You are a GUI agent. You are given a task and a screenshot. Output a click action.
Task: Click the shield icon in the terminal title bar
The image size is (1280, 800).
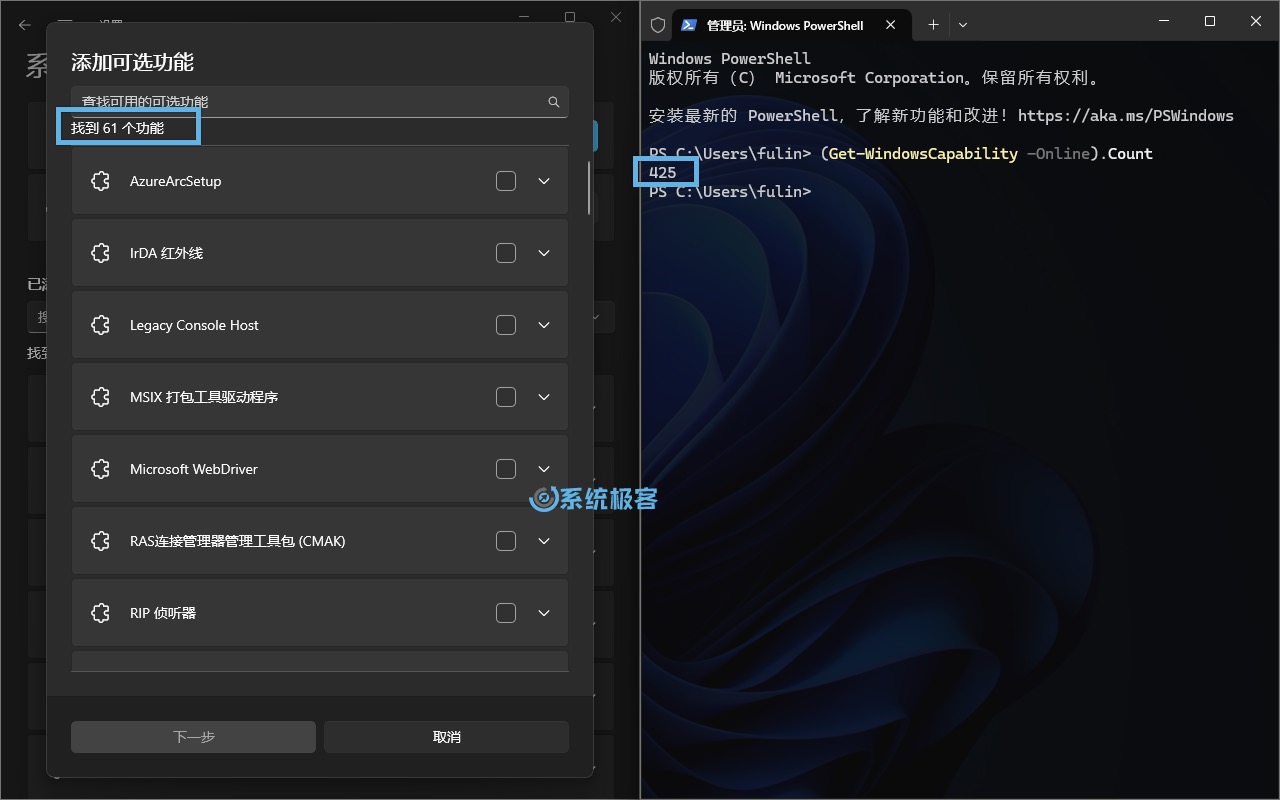point(658,24)
